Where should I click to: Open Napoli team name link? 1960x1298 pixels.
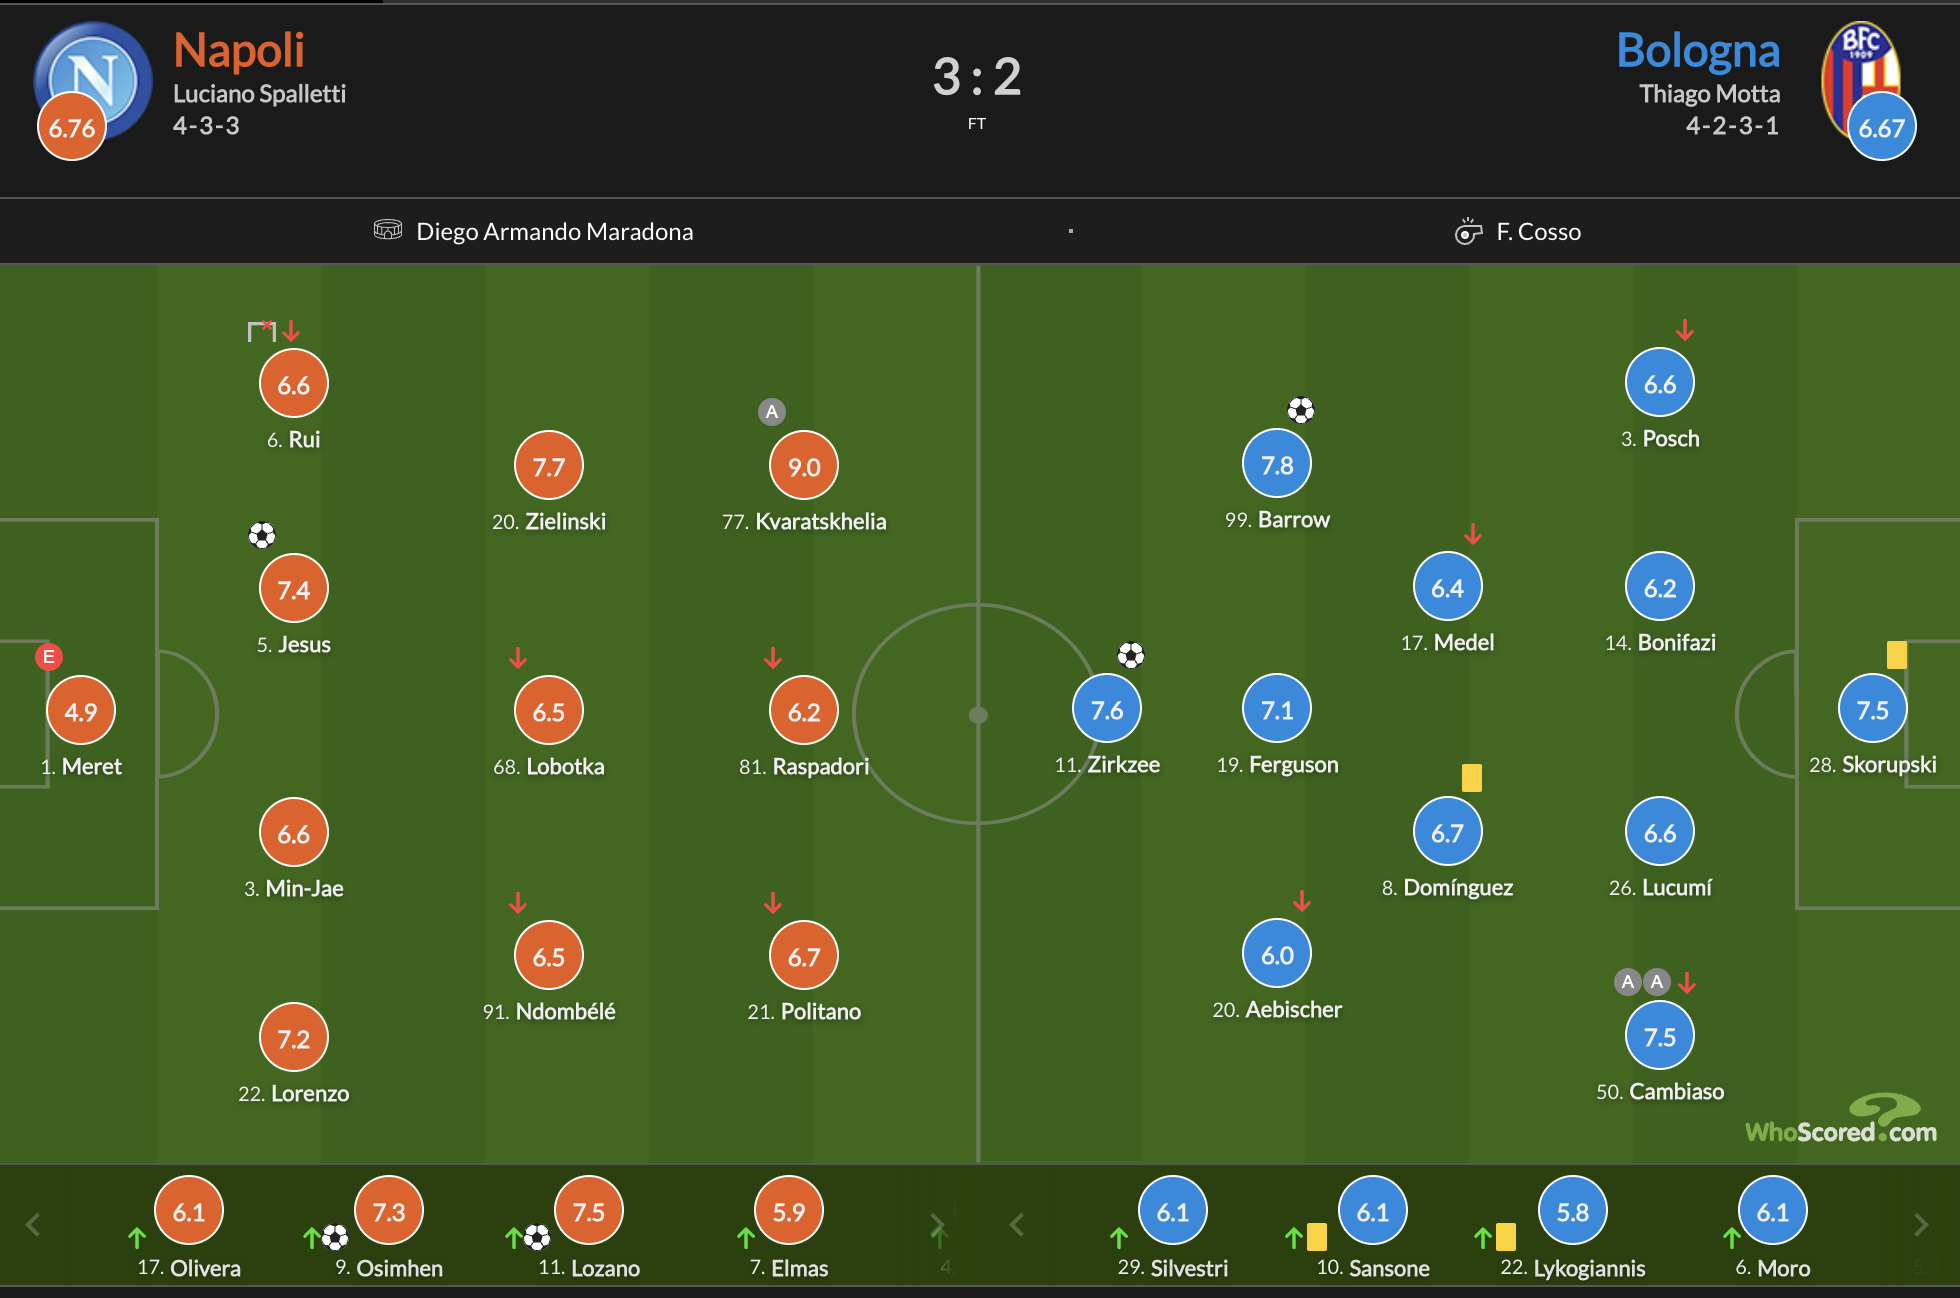(238, 50)
